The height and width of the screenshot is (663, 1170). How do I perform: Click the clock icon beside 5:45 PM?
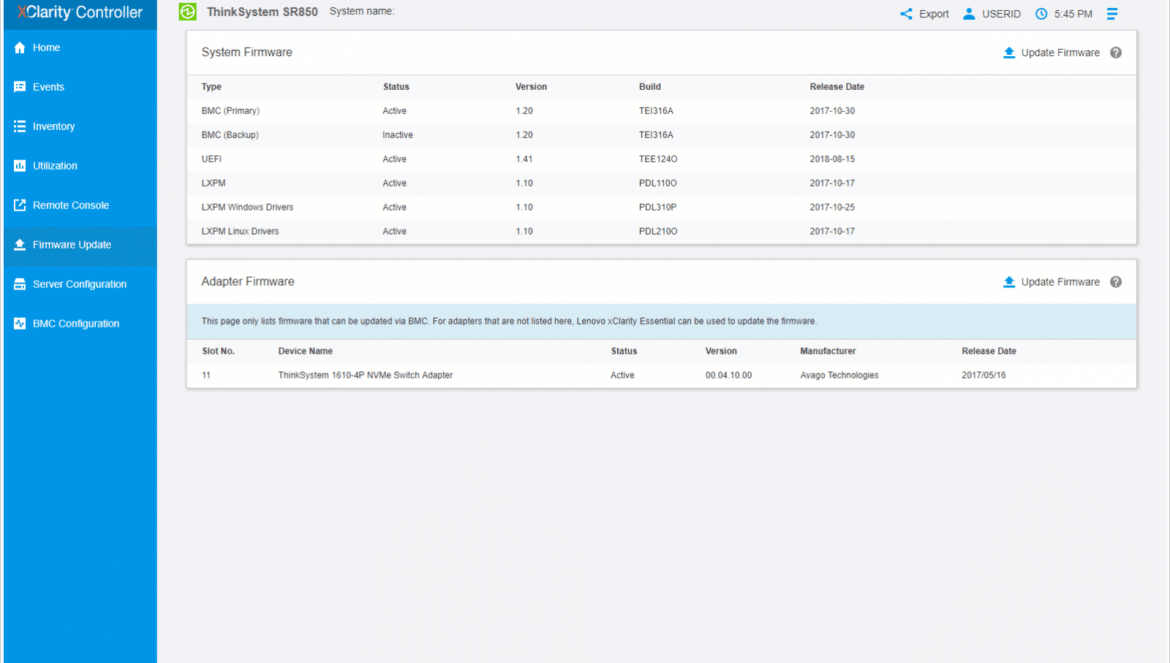1041,14
